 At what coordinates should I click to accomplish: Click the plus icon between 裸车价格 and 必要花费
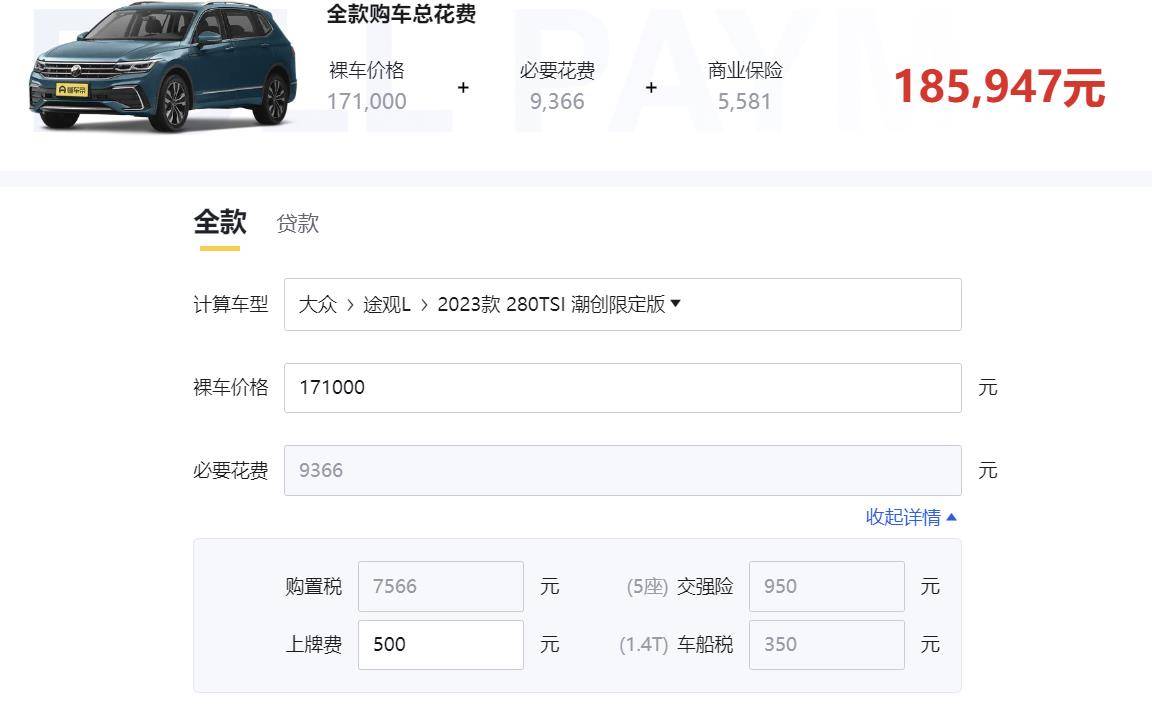pyautogui.click(x=462, y=88)
